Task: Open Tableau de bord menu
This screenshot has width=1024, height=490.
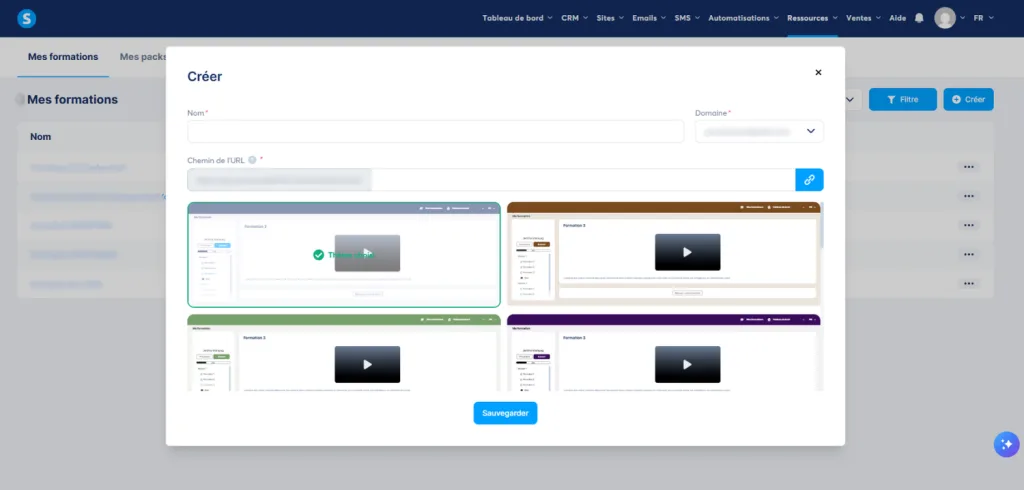Action: tap(517, 18)
